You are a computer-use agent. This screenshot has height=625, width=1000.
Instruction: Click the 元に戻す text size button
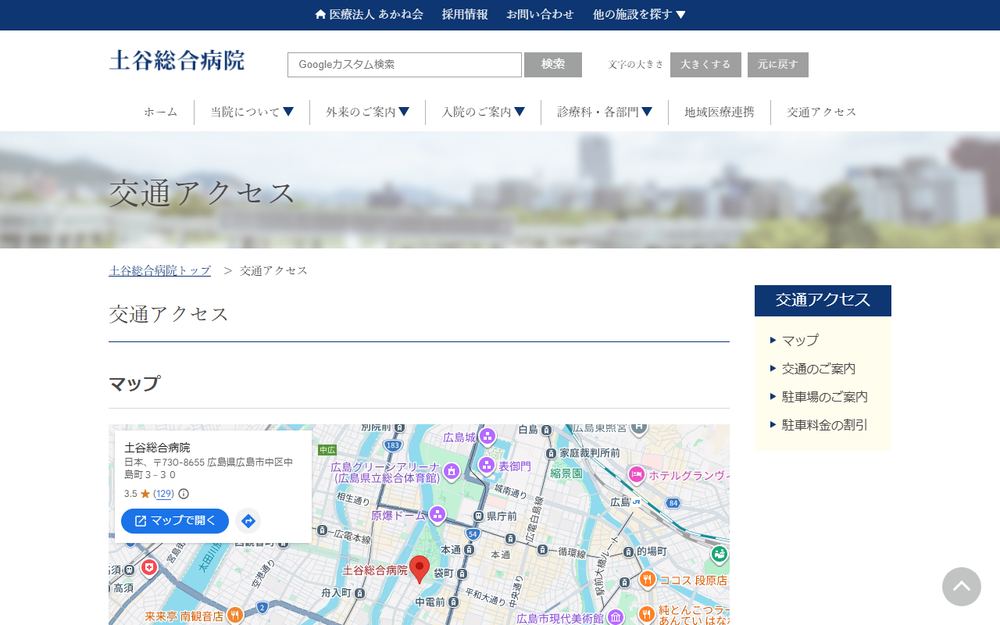777,64
